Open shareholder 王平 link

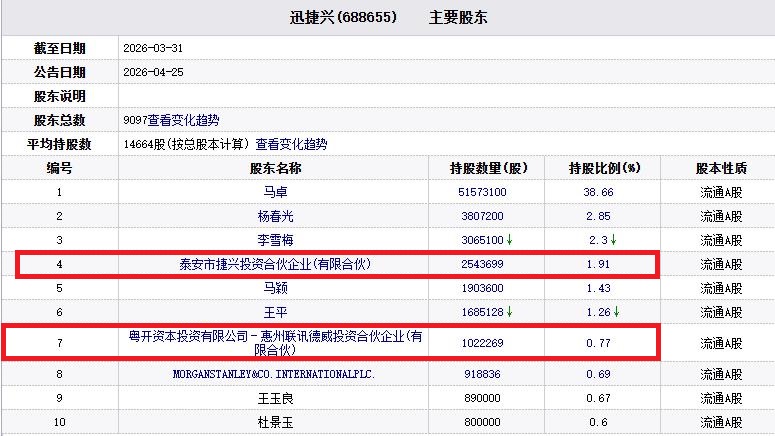[x=275, y=312]
